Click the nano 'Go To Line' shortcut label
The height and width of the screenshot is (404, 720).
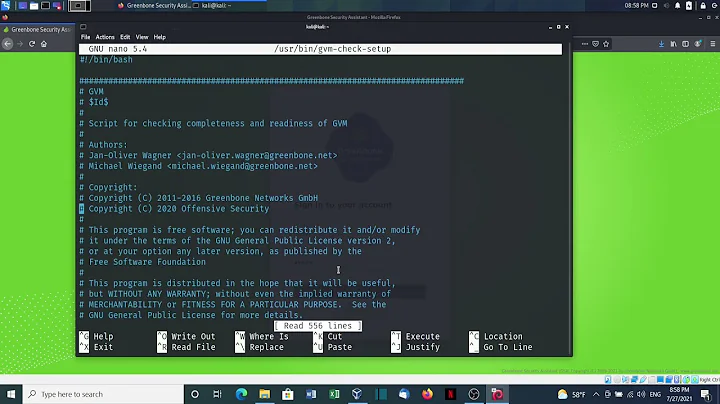(x=508, y=347)
